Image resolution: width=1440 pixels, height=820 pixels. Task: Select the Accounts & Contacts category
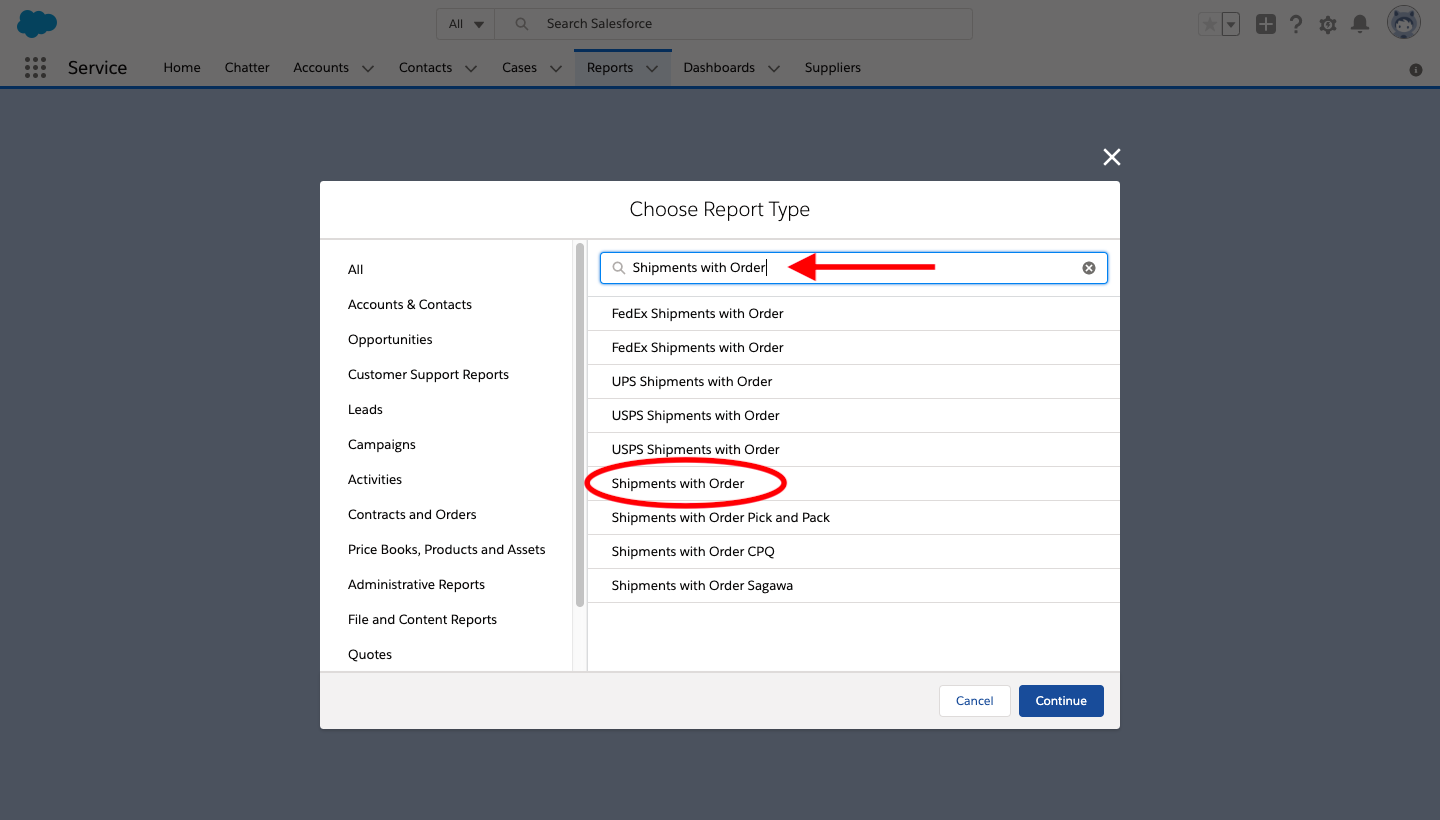(410, 305)
